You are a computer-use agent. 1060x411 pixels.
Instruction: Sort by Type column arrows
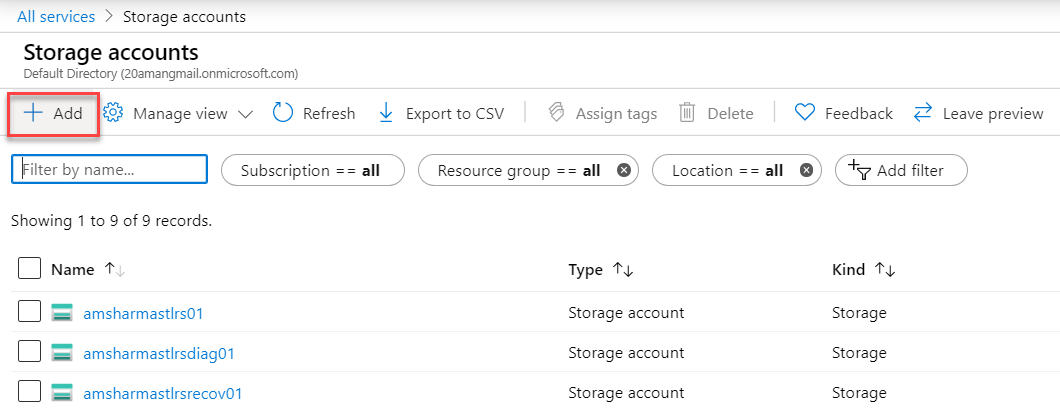[x=623, y=270]
